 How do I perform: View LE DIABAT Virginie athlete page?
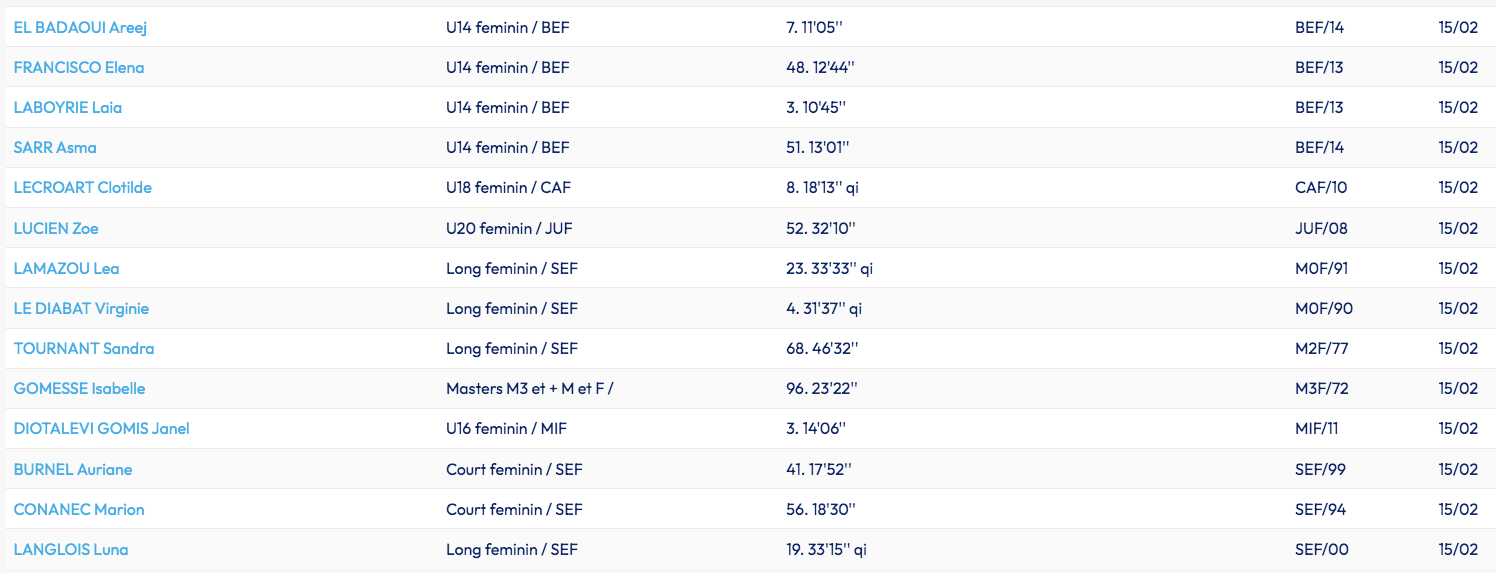coord(81,308)
